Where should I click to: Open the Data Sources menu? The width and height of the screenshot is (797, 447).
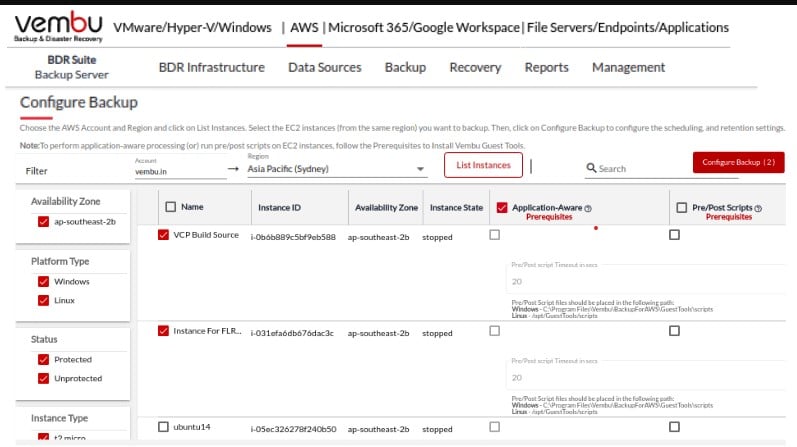(325, 68)
